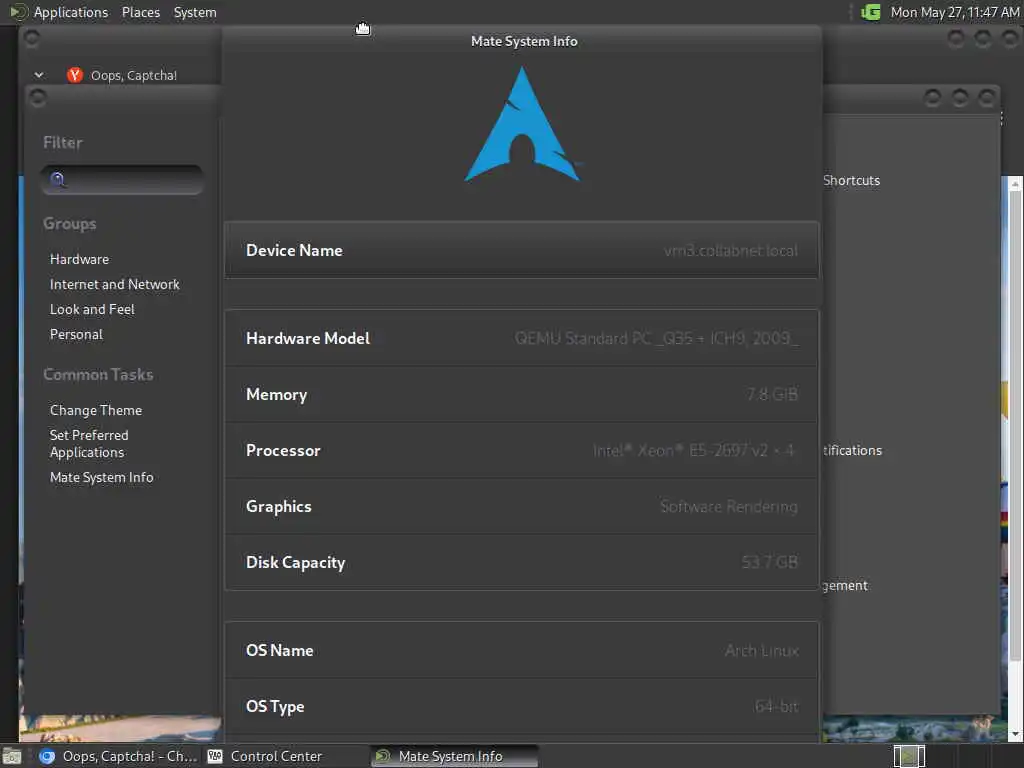Open the System menu
This screenshot has width=1024, height=768.
pyautogui.click(x=195, y=12)
